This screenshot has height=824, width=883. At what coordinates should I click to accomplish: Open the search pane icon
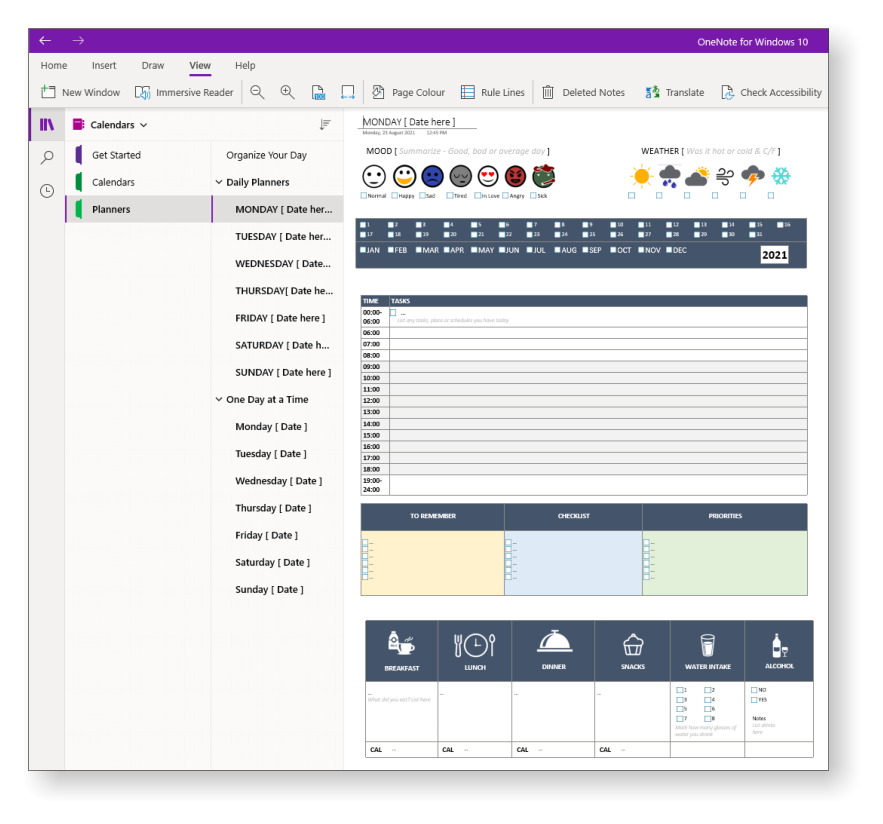point(47,158)
